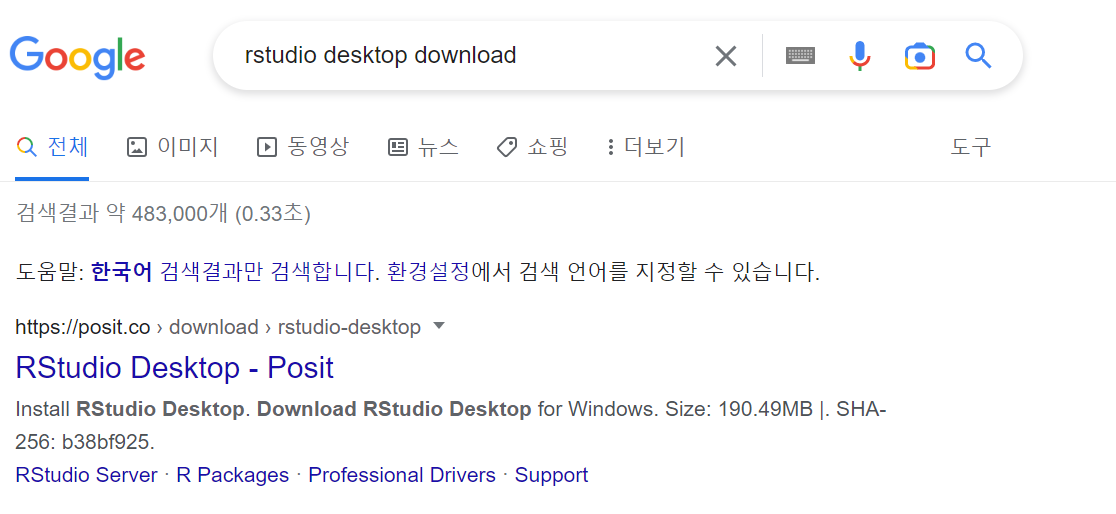The height and width of the screenshot is (514, 1116).
Task: Start voice search with microphone
Action: click(860, 56)
